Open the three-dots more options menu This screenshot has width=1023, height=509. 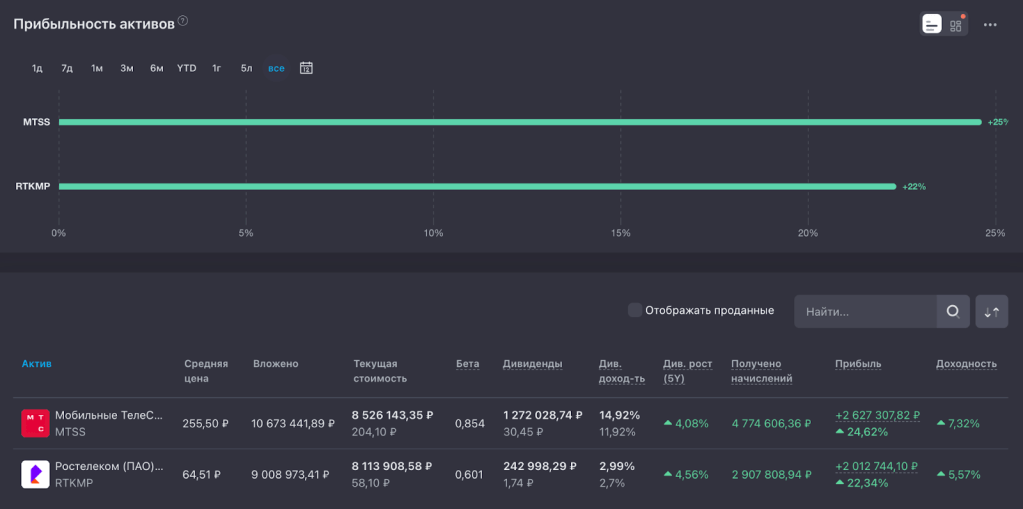[x=990, y=24]
